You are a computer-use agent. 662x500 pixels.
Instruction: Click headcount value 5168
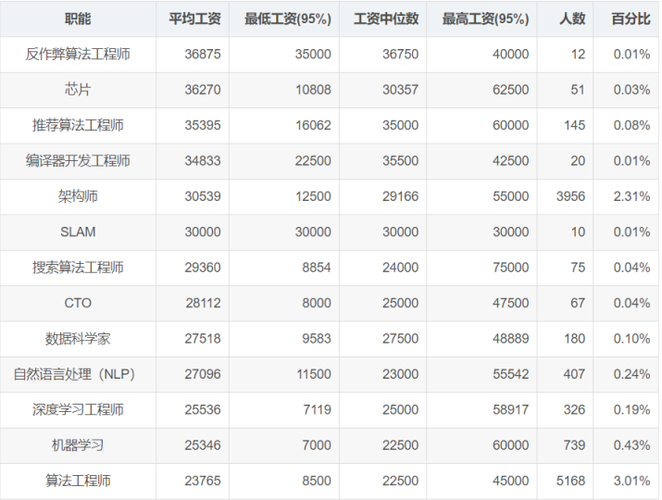571,481
